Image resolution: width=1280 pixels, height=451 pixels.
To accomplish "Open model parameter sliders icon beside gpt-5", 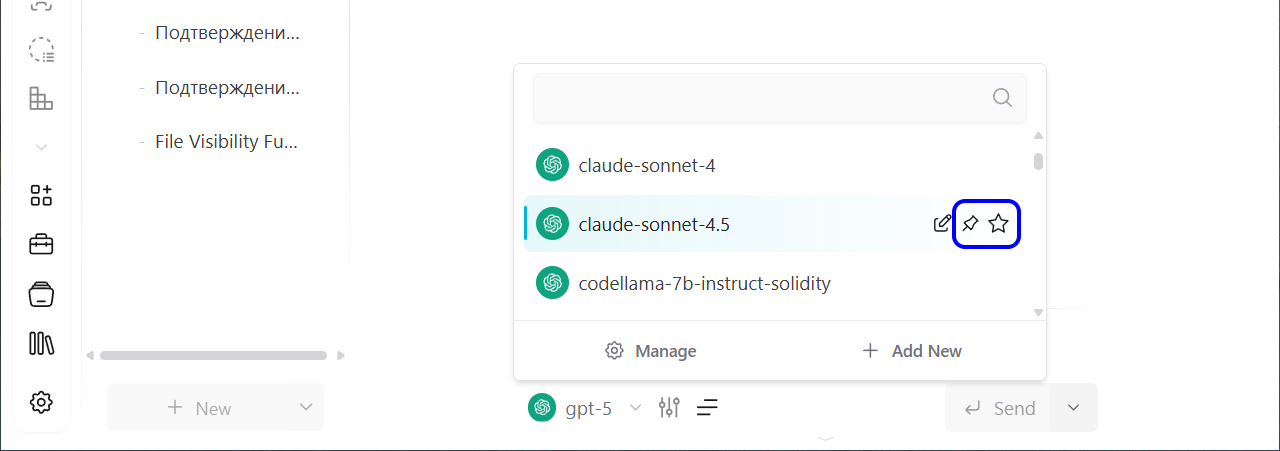I will click(669, 407).
